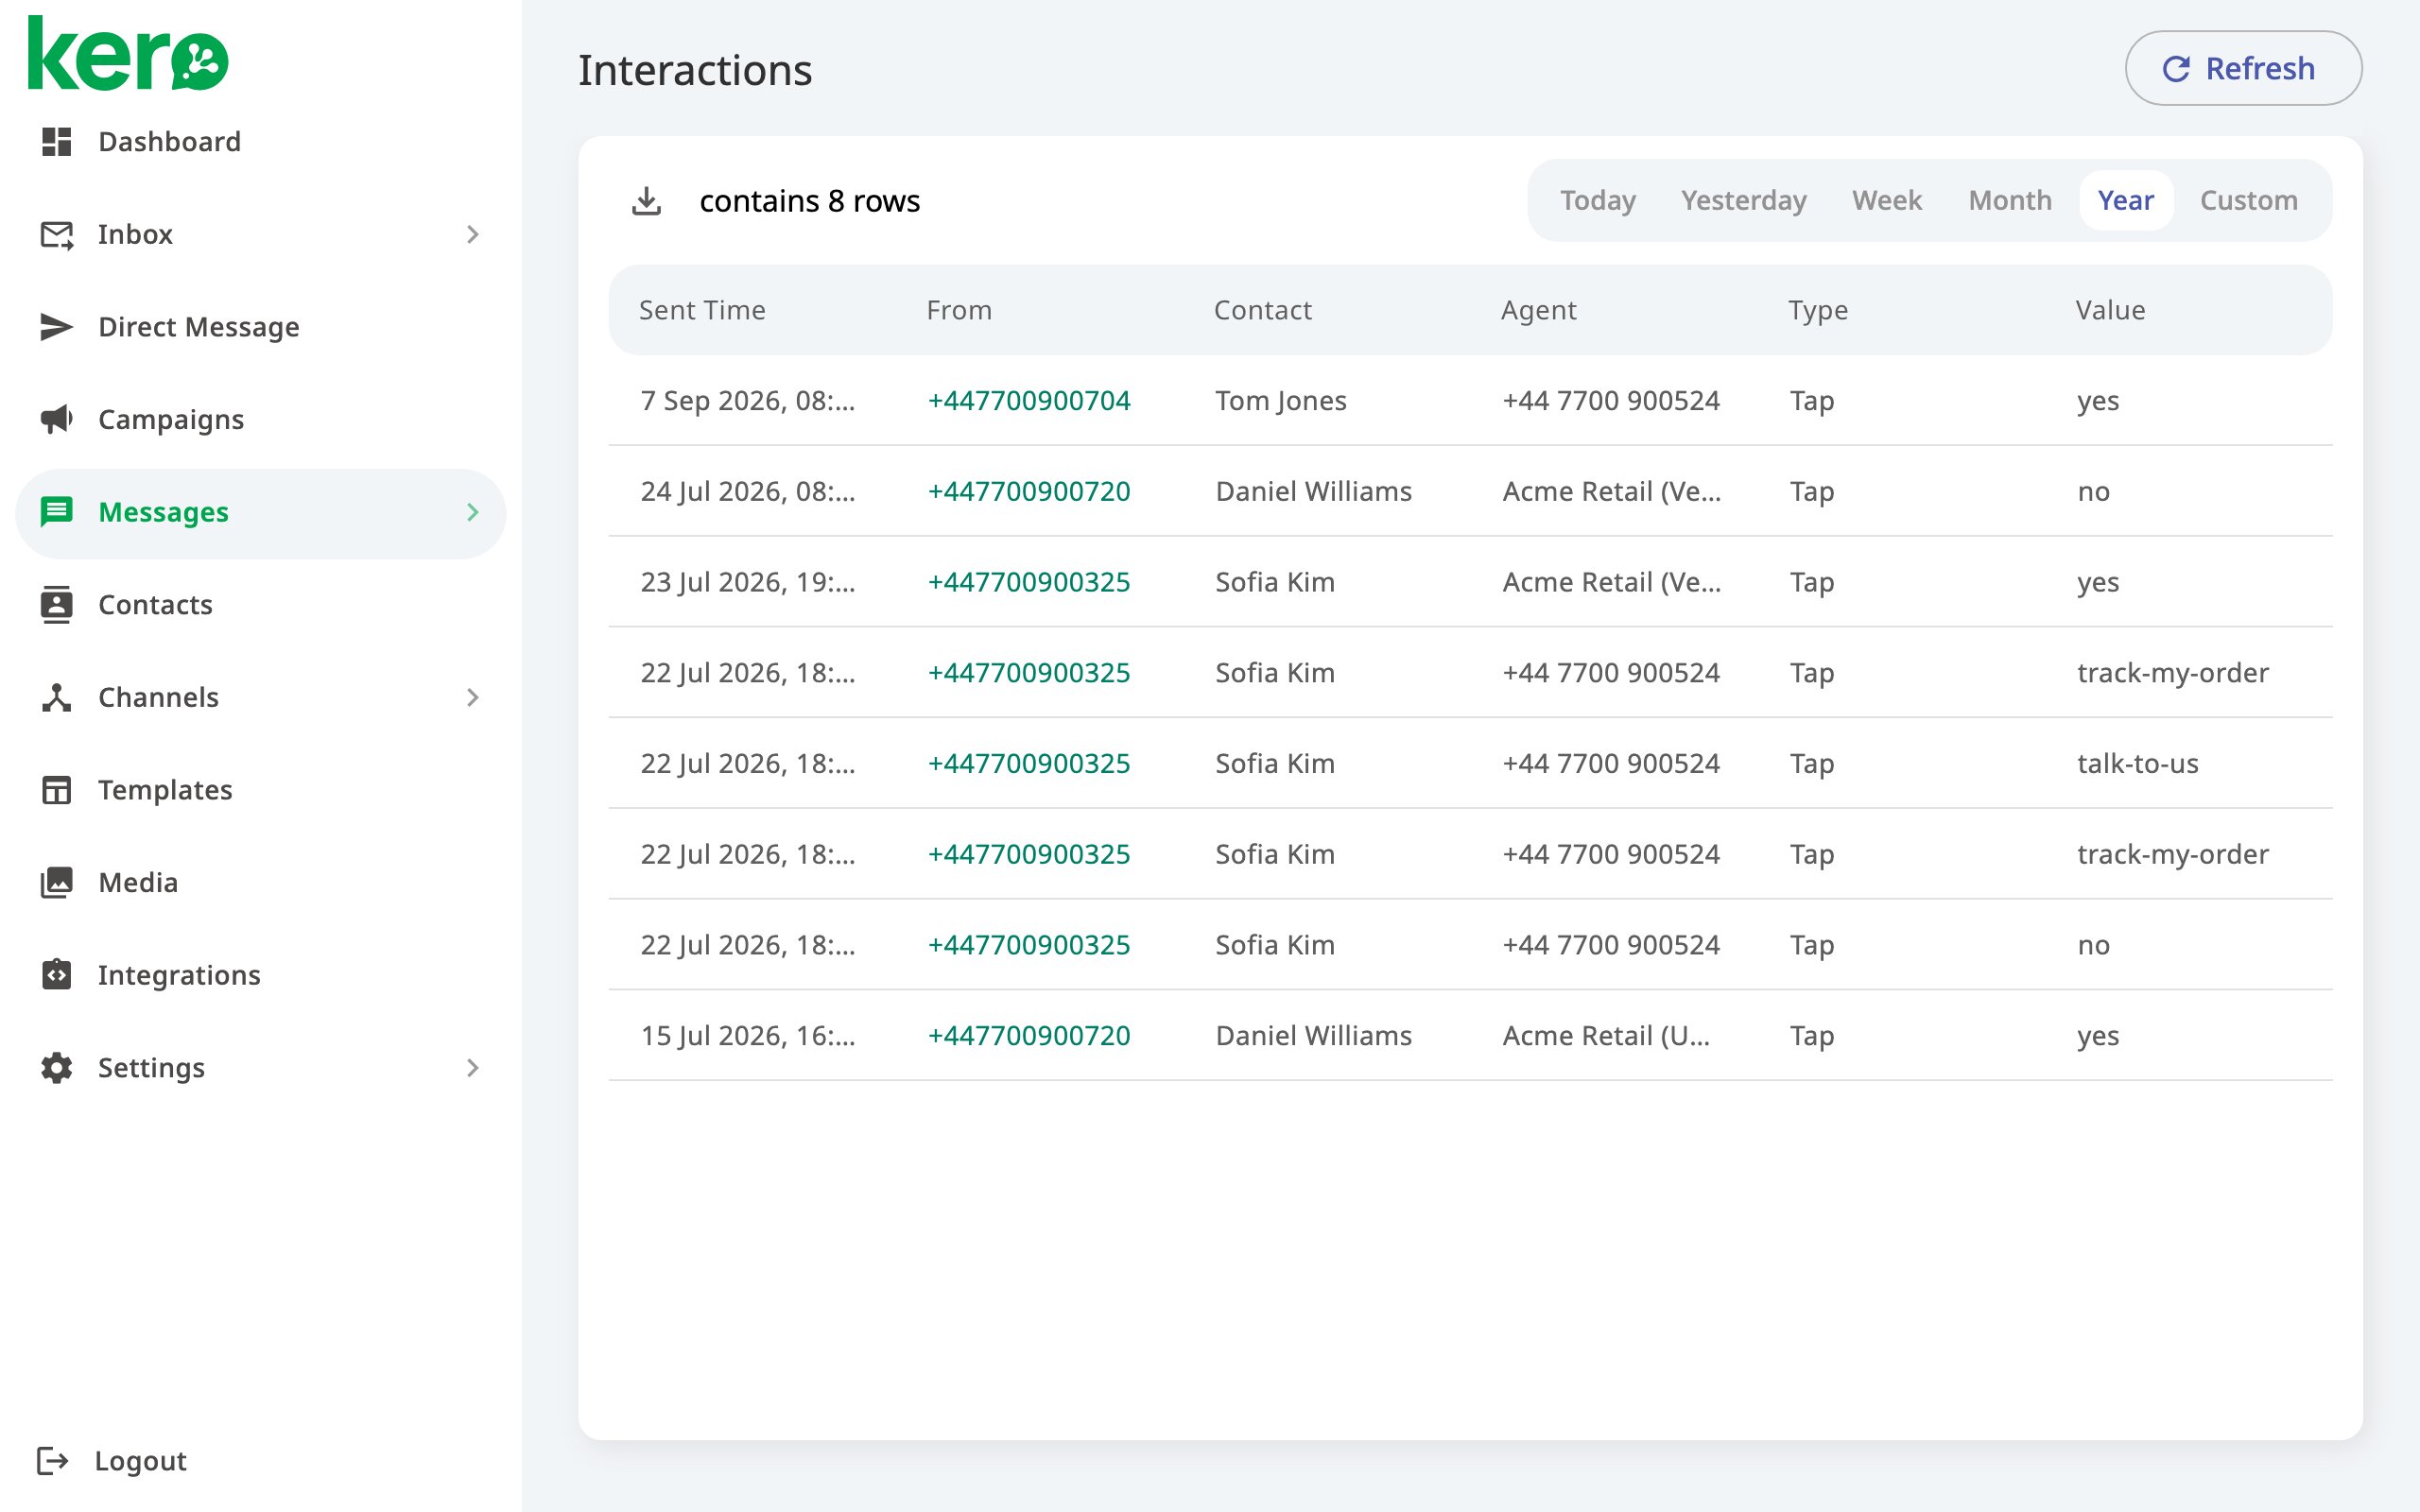Filter interactions by Week

click(x=1887, y=201)
